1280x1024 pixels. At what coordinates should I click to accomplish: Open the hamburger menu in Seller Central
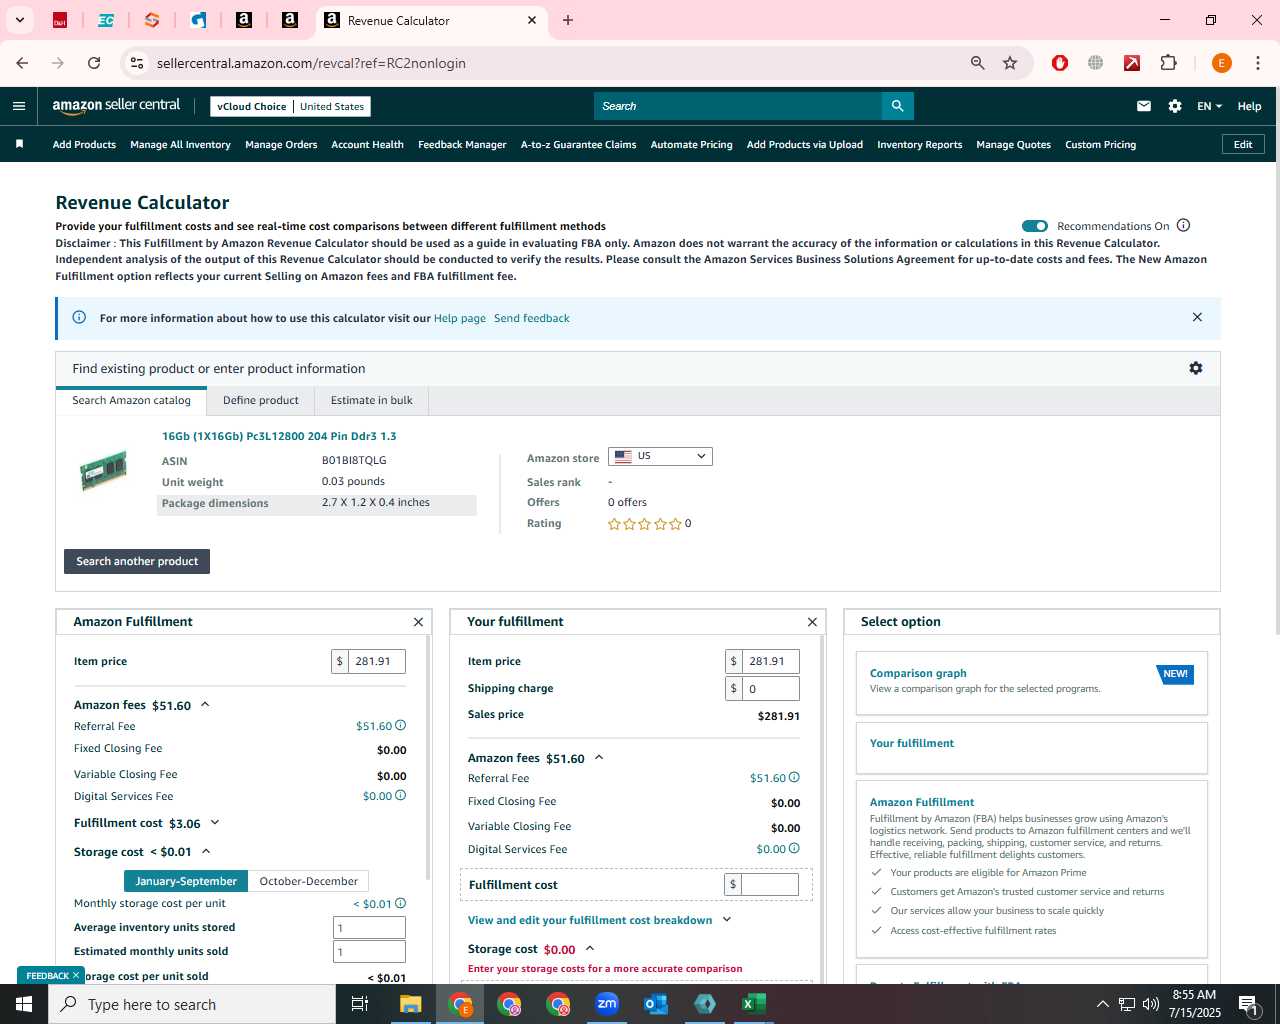[x=19, y=106]
